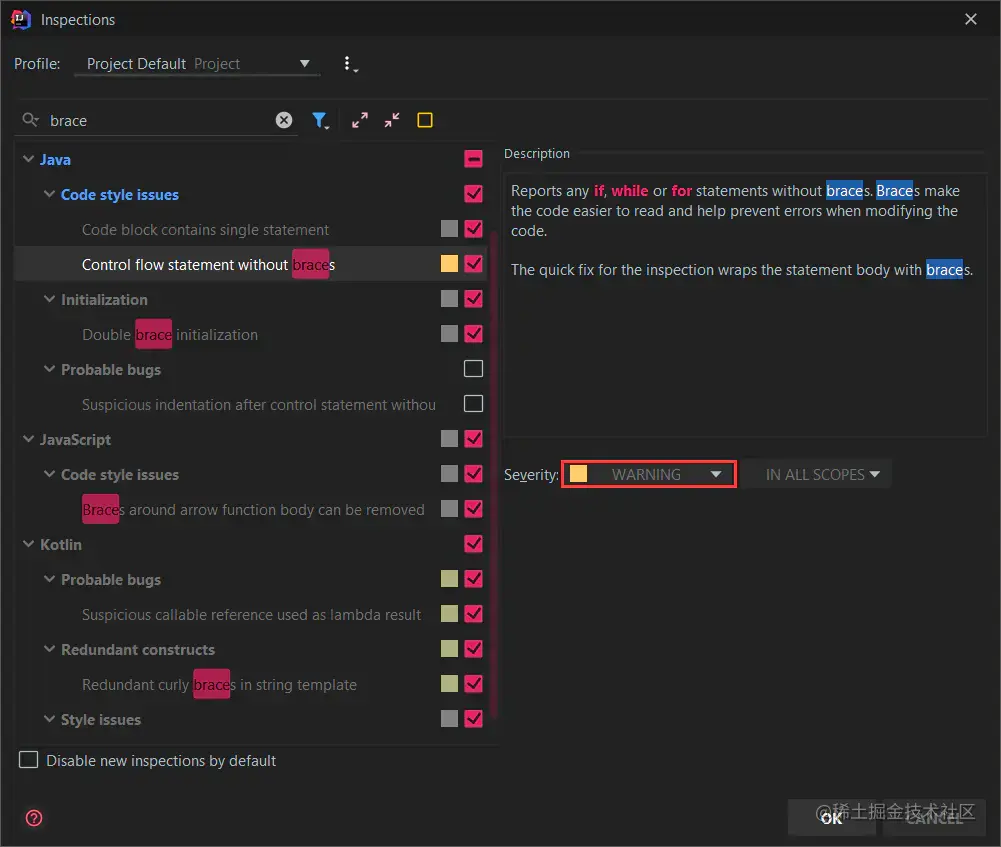This screenshot has width=1001, height=847.
Task: Collapse the Initialization node
Action: (49, 299)
